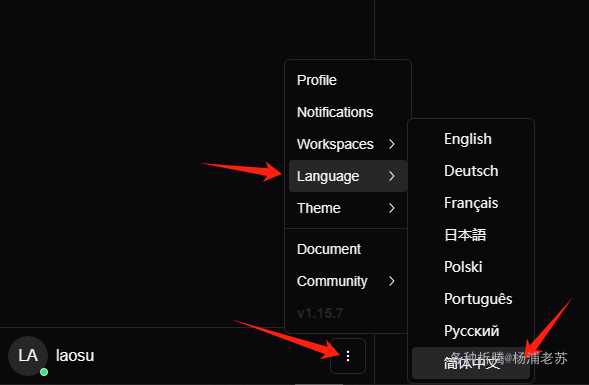Select the Theme menu item

pyautogui.click(x=348, y=208)
